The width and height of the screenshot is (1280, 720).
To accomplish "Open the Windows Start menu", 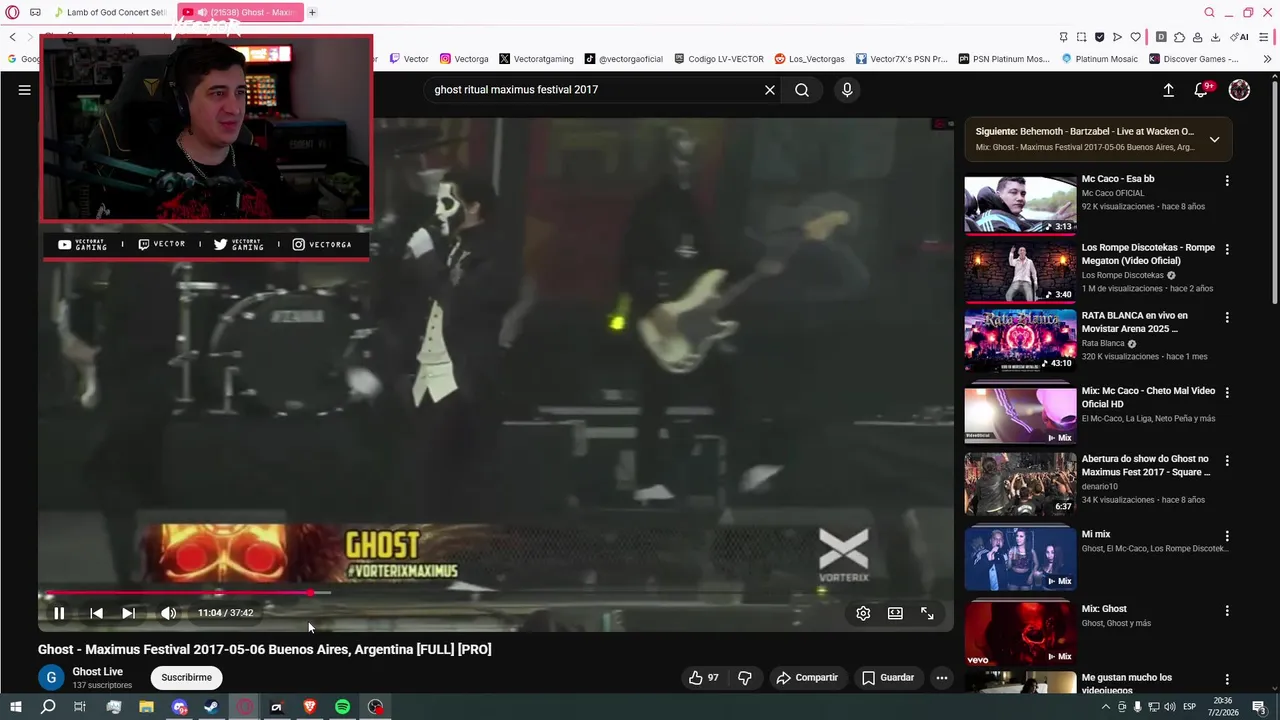I will [16, 707].
